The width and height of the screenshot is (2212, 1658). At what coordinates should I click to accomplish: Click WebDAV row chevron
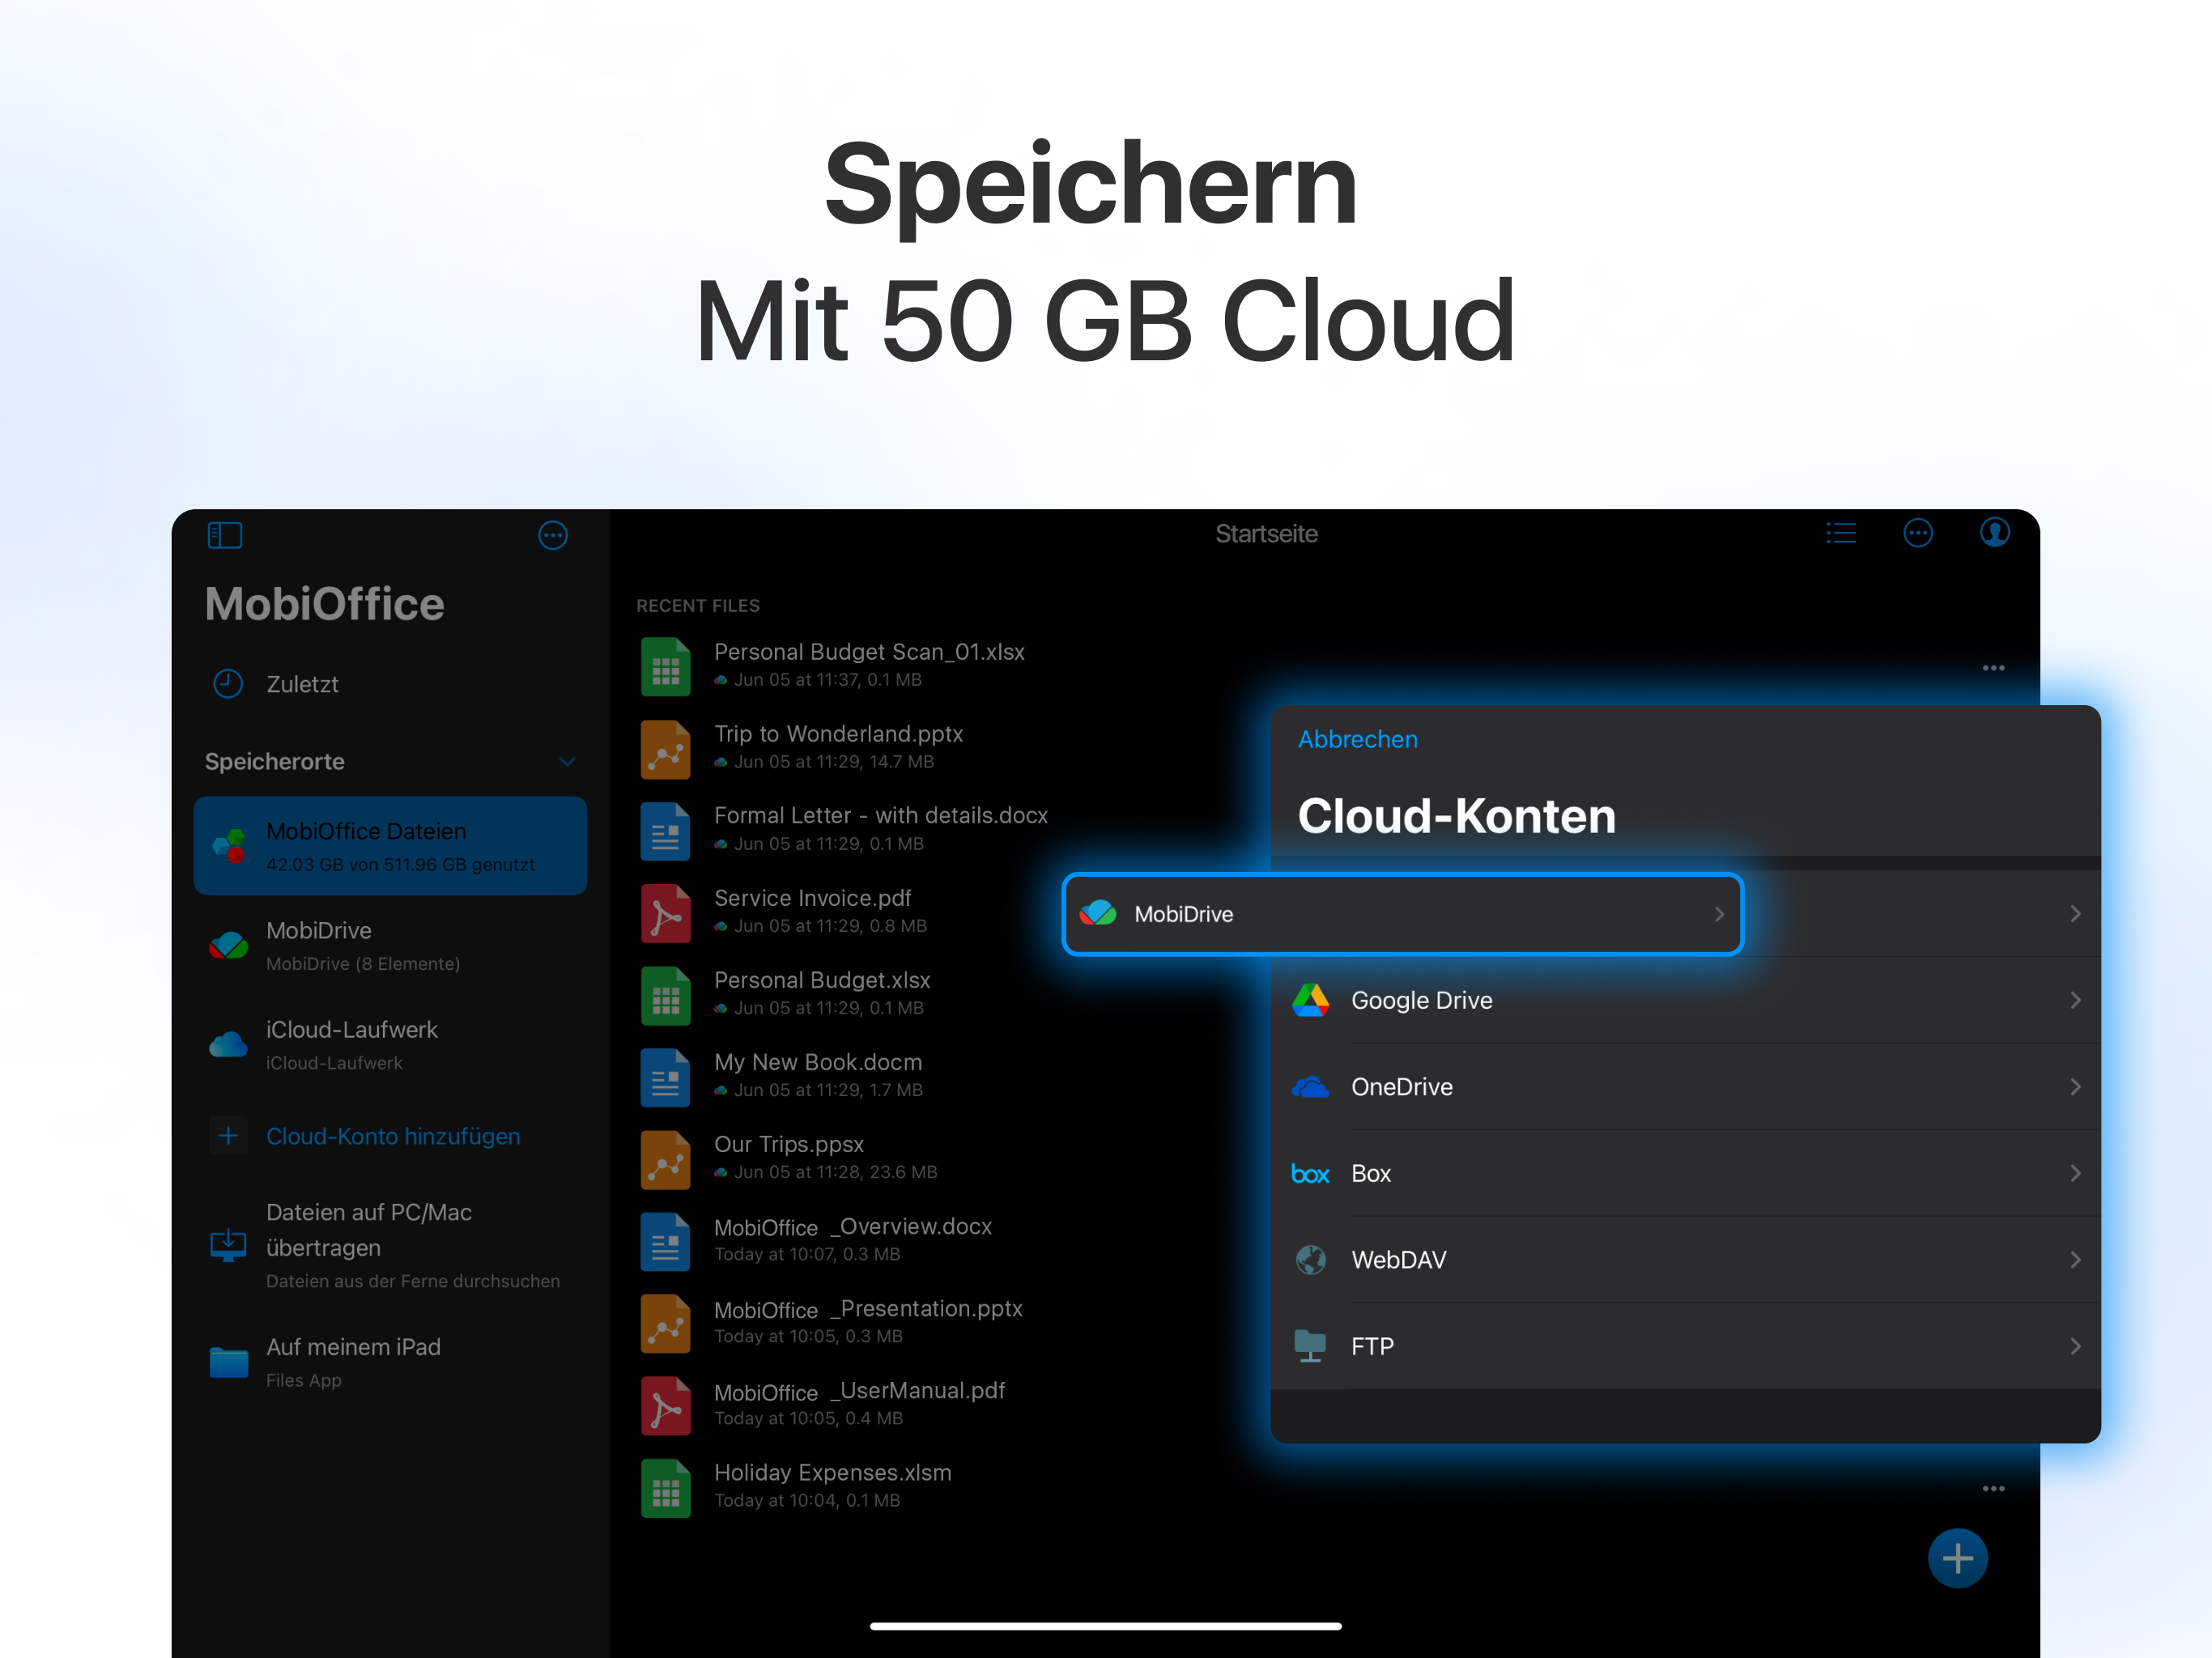point(2075,1260)
